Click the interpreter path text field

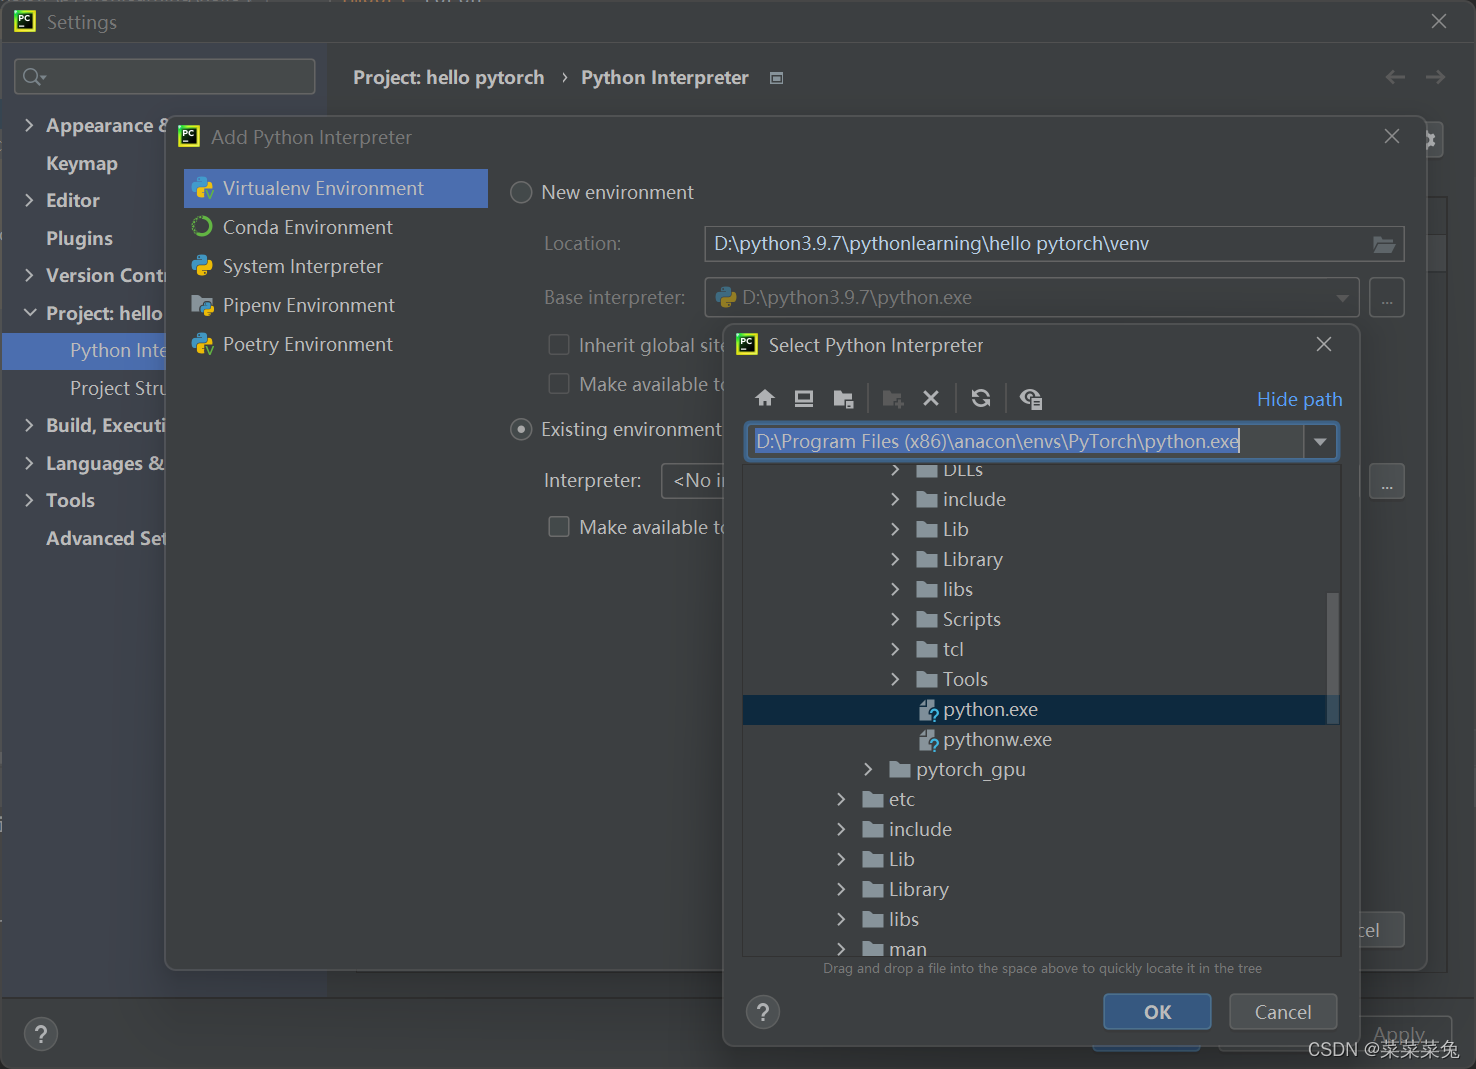click(1025, 441)
